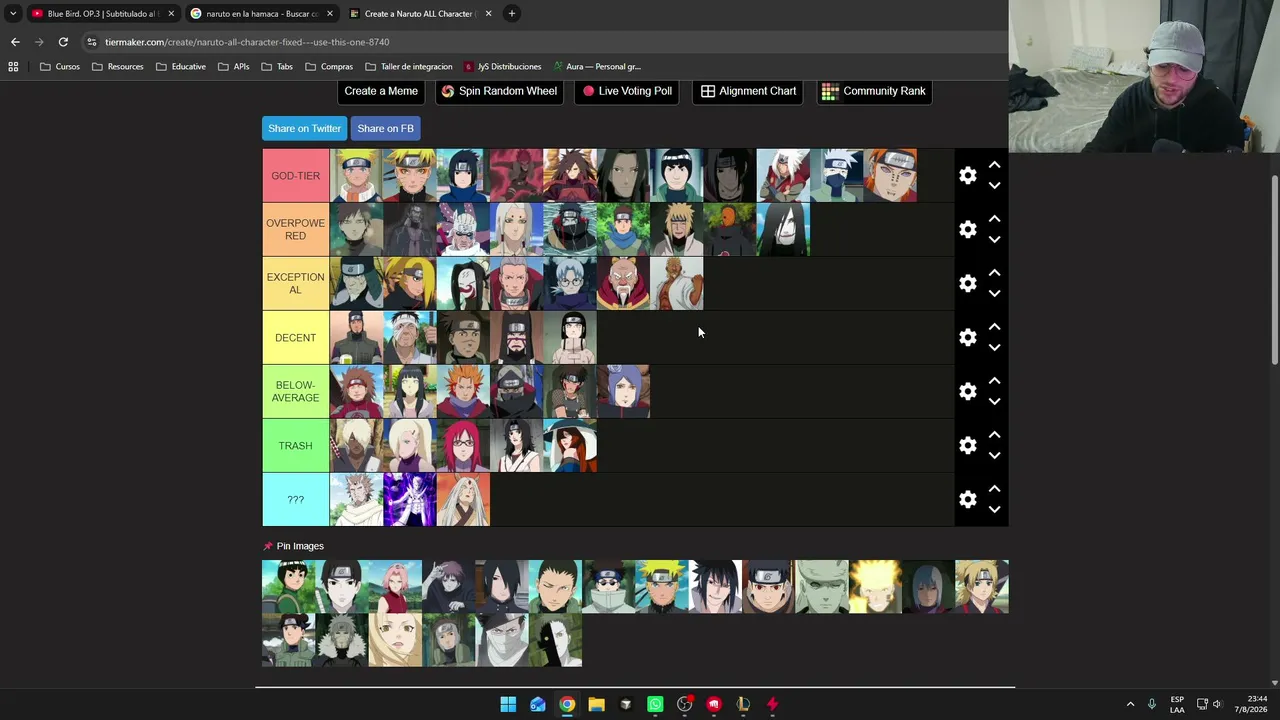Move ??? row up with arrow
The height and width of the screenshot is (720, 1280).
(994, 489)
